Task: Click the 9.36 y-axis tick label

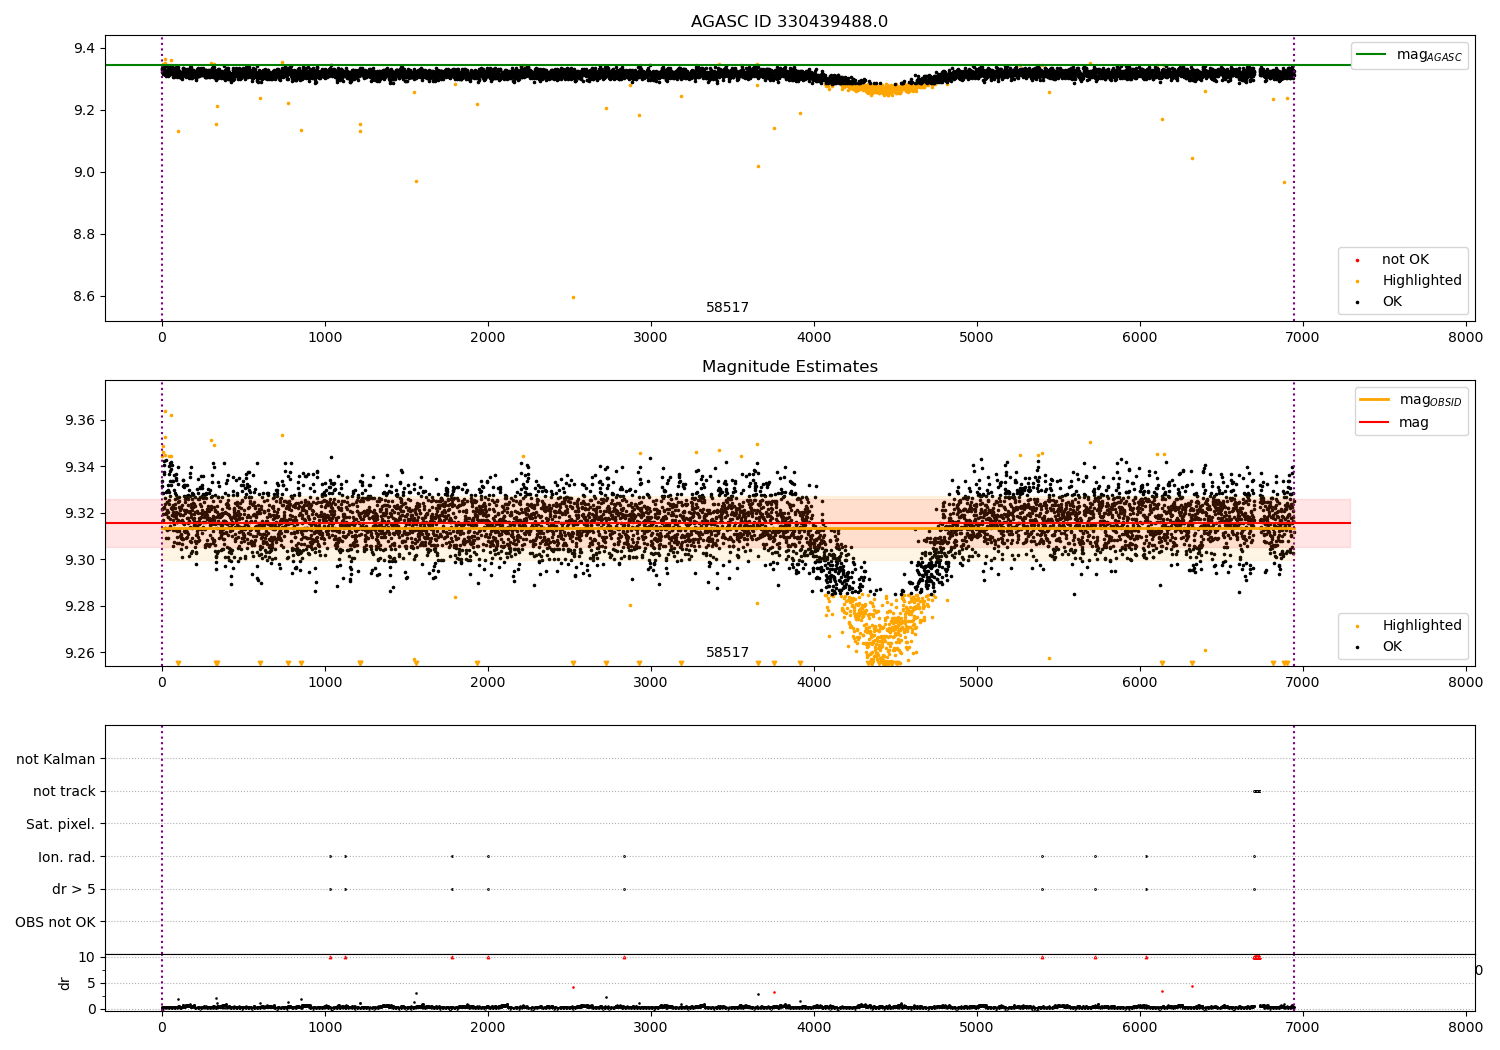Action: coord(81,421)
